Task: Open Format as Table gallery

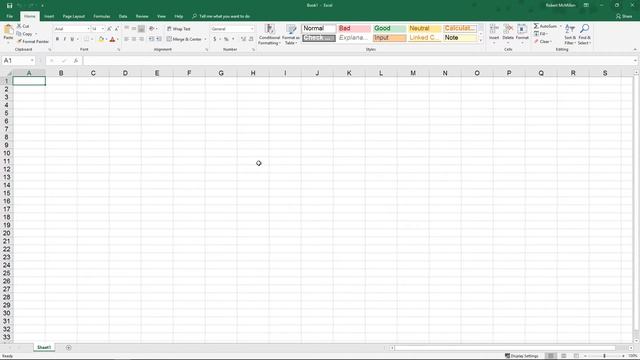Action: pyautogui.click(x=291, y=34)
